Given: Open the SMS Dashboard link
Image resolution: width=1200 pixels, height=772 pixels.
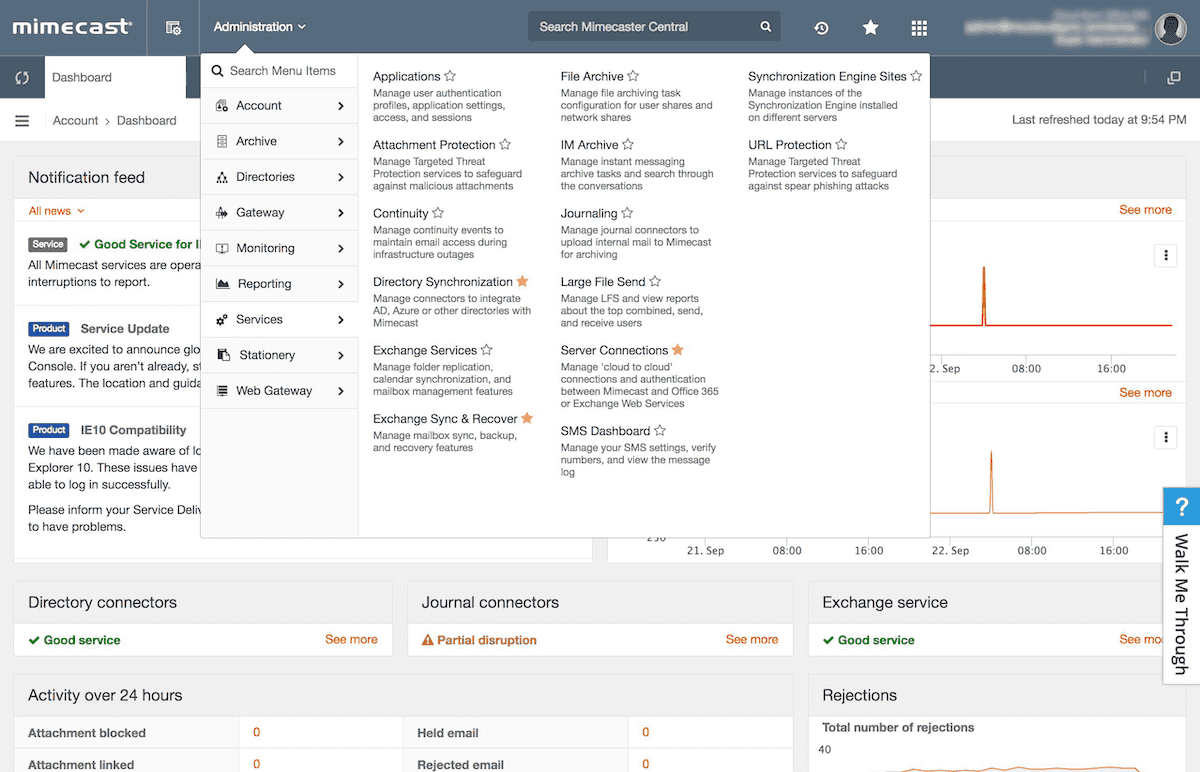Looking at the screenshot, I should 606,431.
